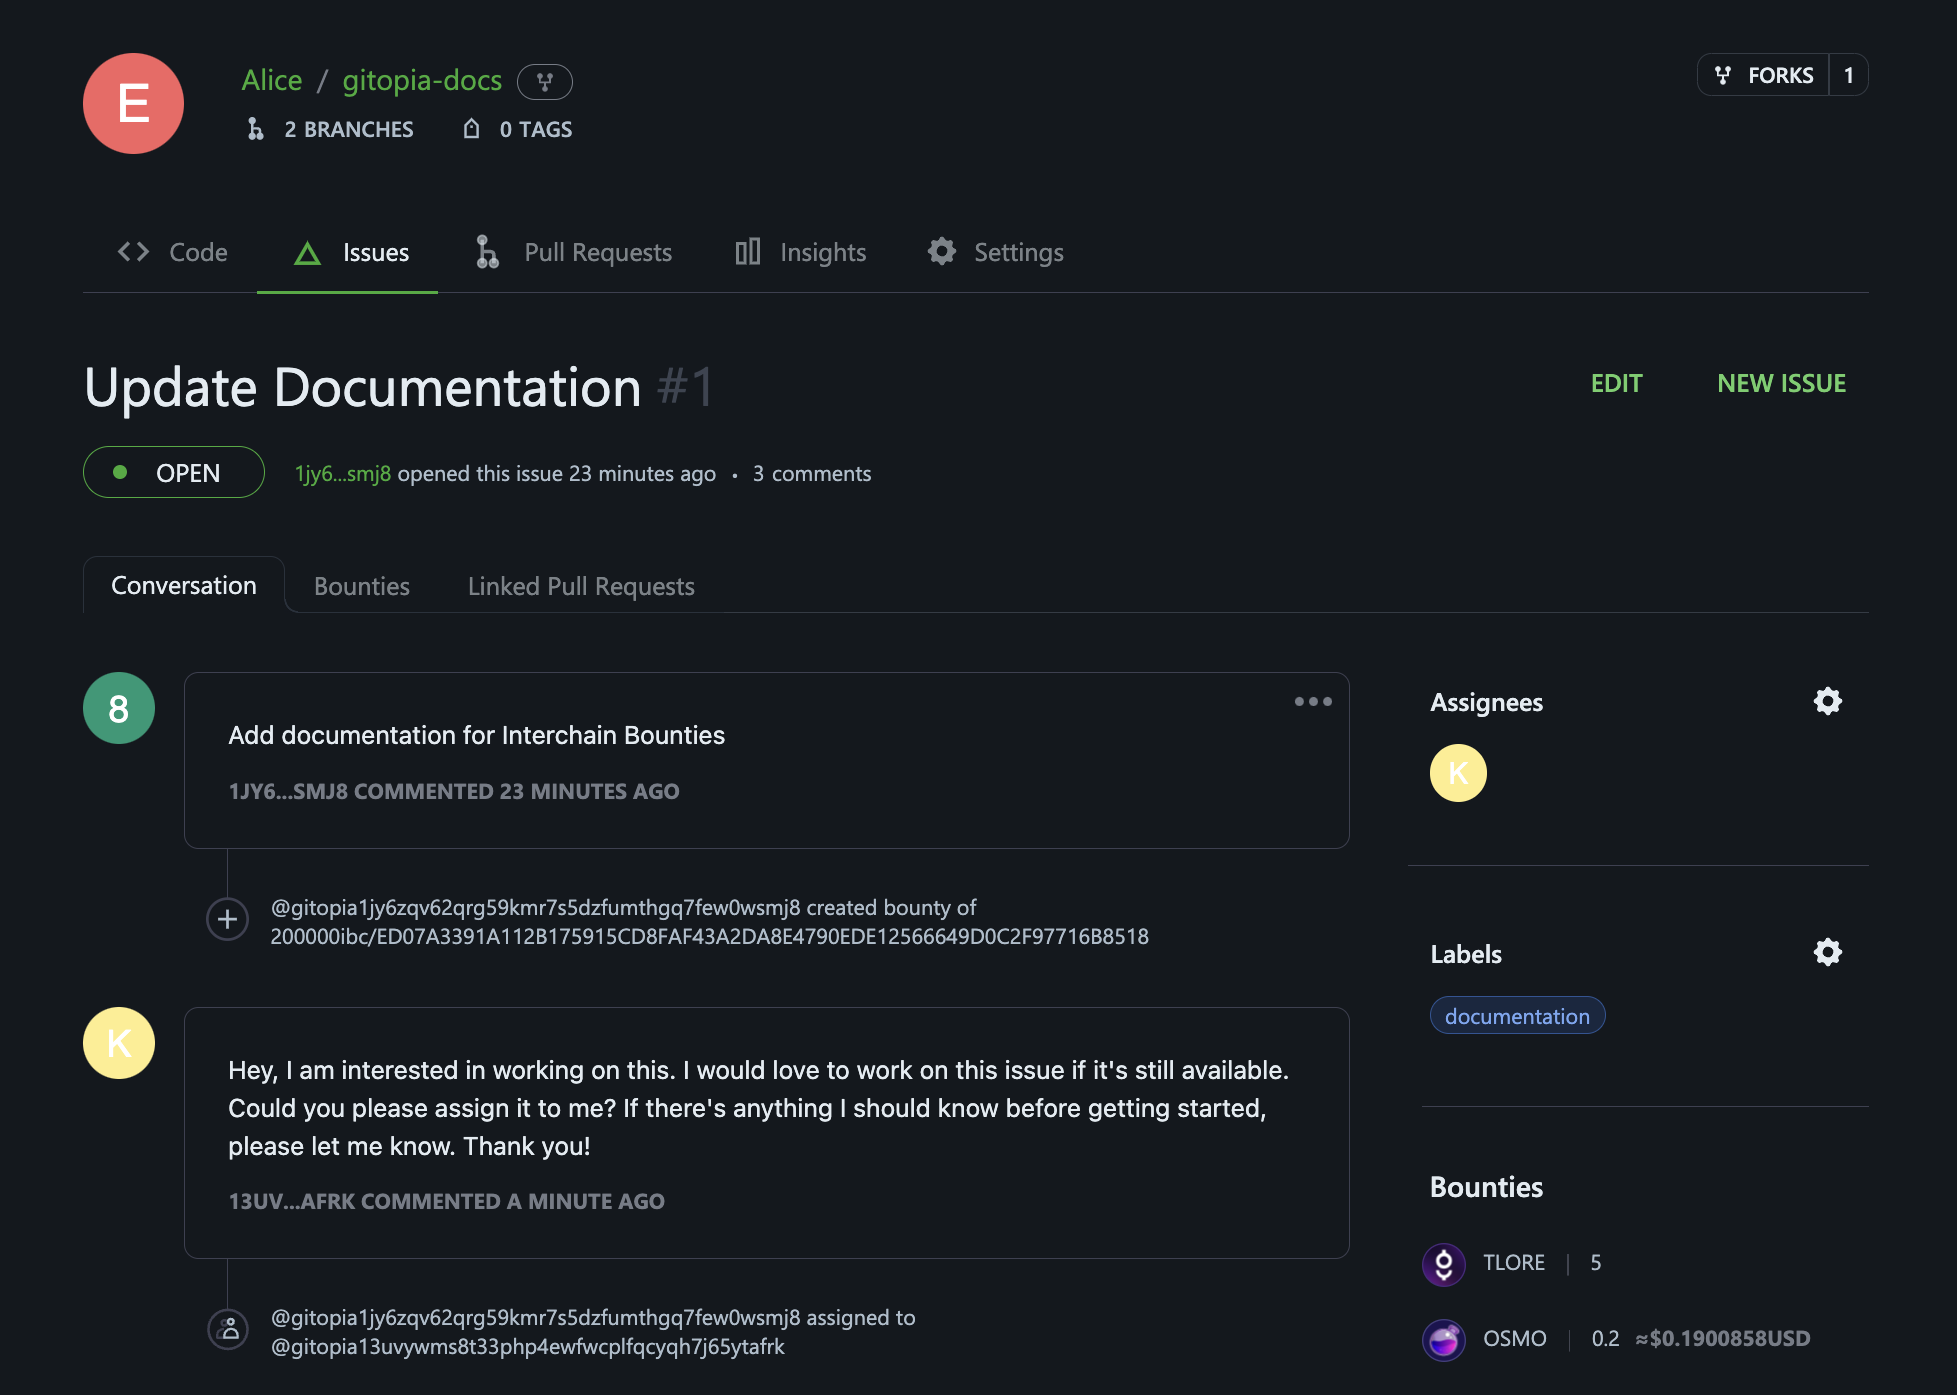Click the Bounties sidebar heading

[x=1486, y=1187]
